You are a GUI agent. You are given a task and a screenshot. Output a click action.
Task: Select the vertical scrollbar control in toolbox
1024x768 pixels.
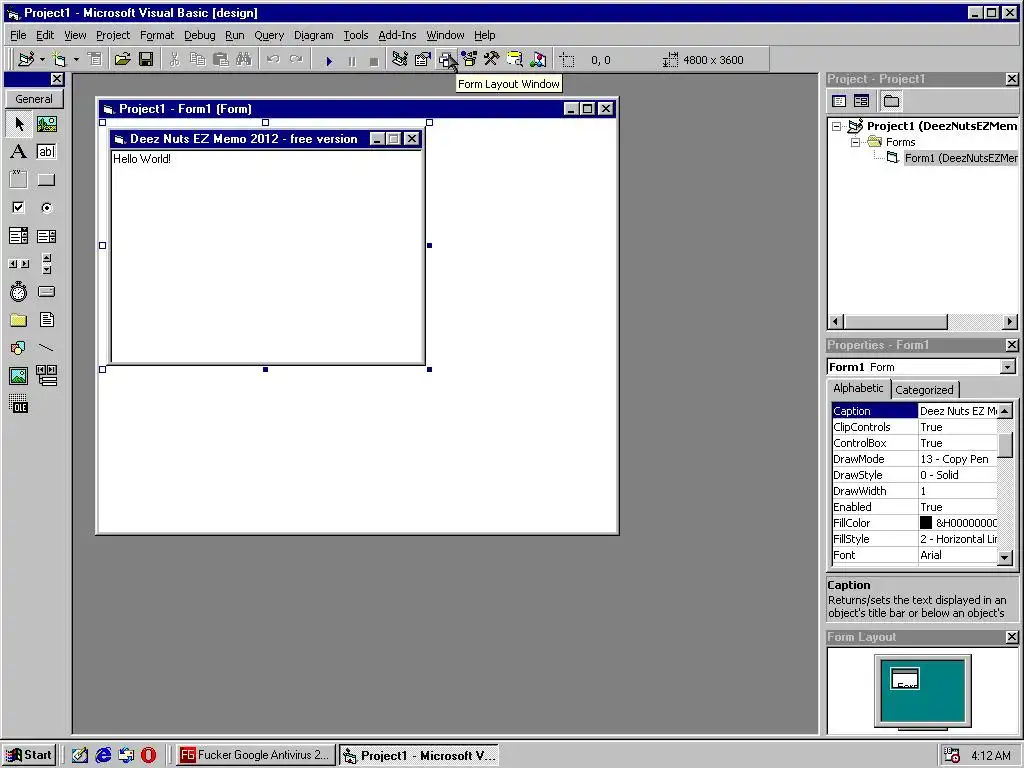[46, 264]
